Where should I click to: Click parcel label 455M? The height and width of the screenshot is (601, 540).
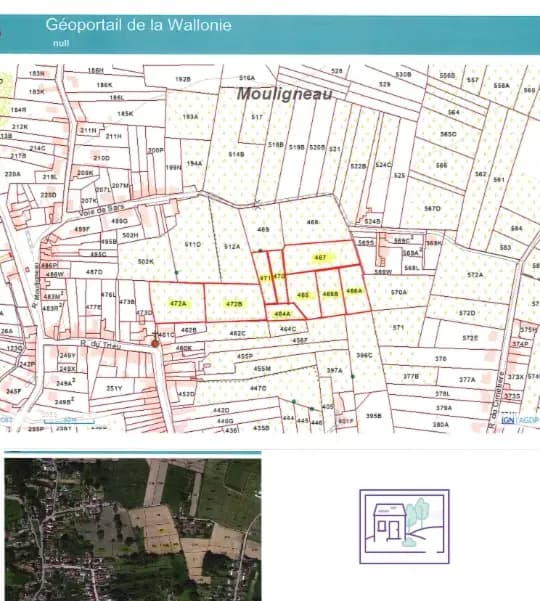coord(262,368)
